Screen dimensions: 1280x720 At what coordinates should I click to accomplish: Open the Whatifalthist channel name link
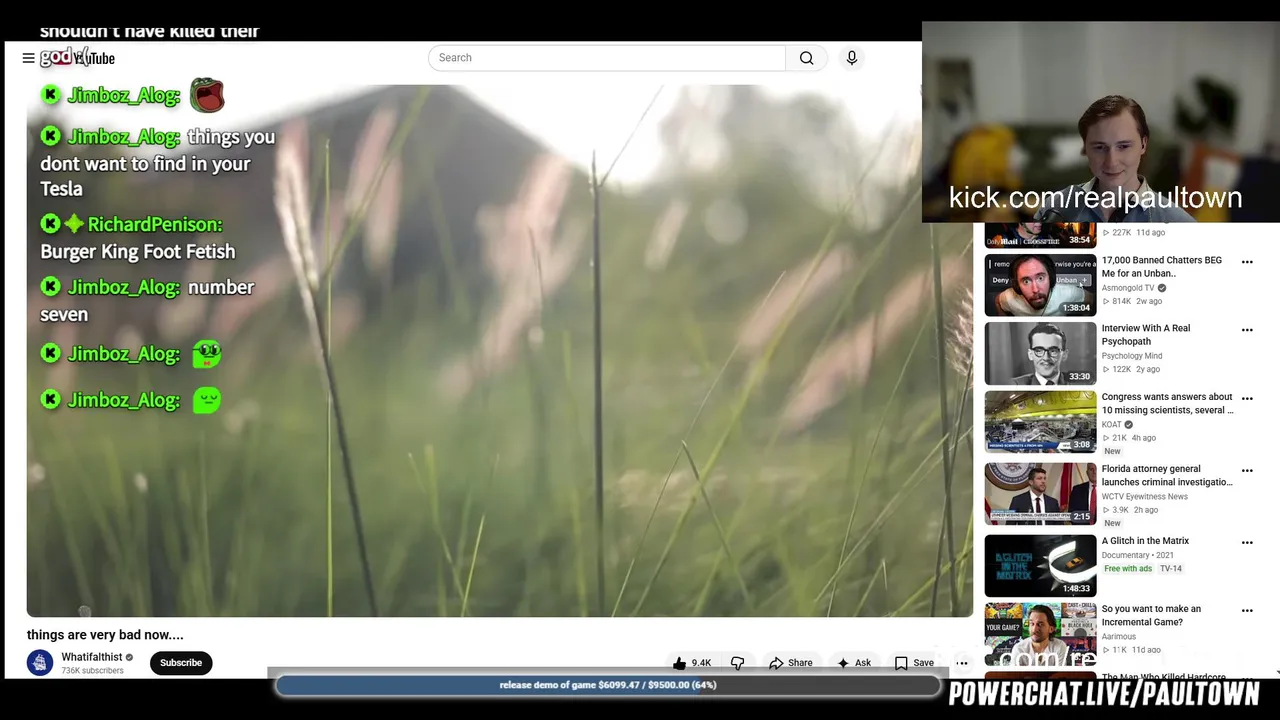pyautogui.click(x=91, y=657)
